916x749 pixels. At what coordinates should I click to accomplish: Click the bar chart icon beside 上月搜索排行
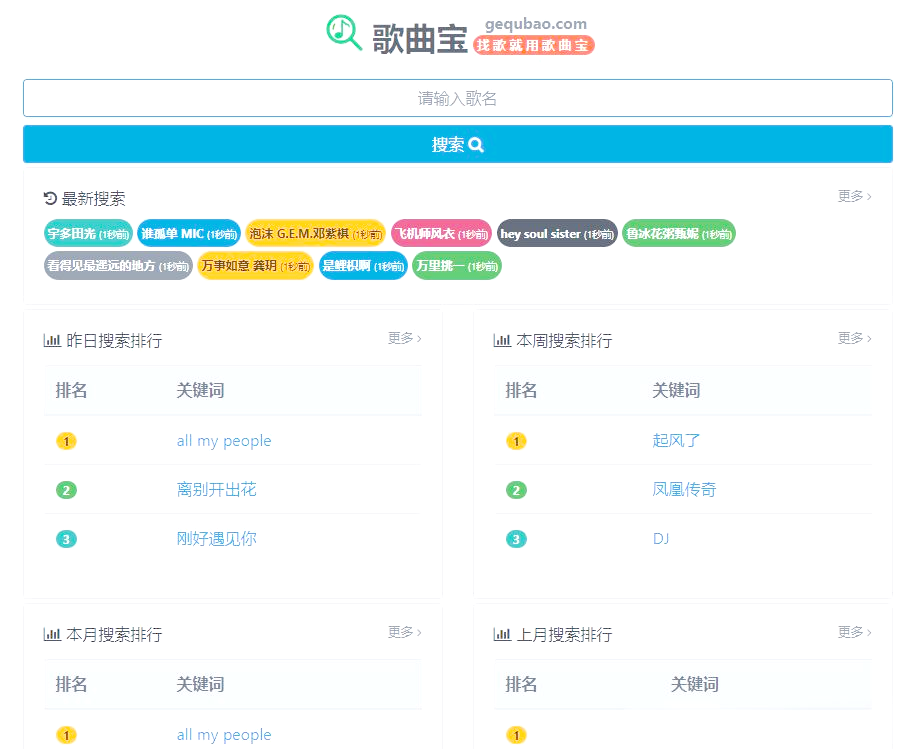502,633
